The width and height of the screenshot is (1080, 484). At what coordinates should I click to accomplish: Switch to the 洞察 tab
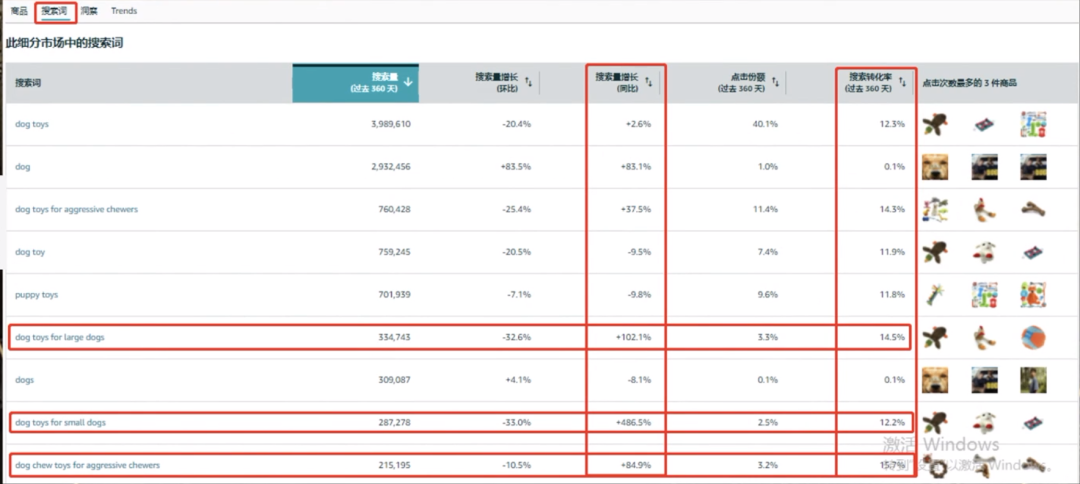tap(88, 11)
